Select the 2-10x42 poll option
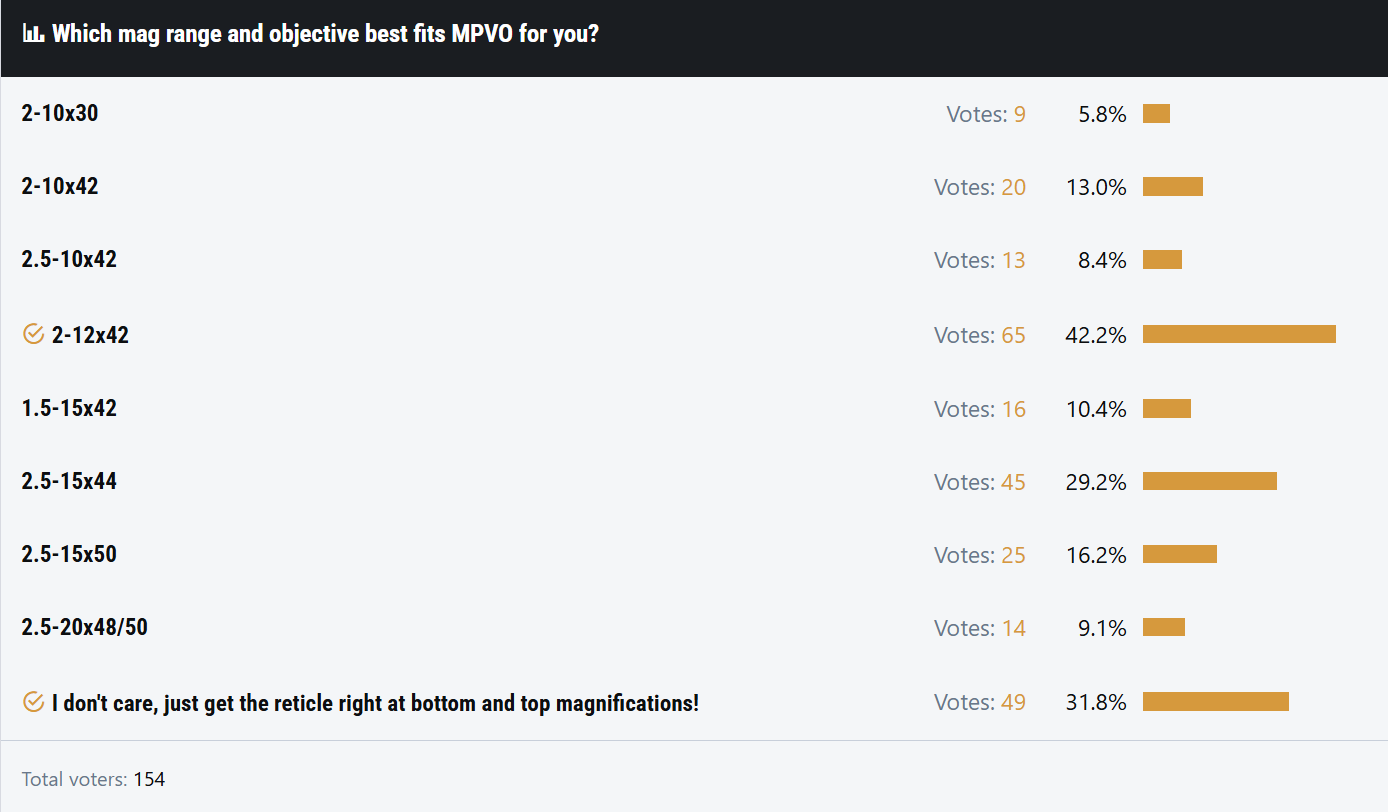 pyautogui.click(x=60, y=186)
